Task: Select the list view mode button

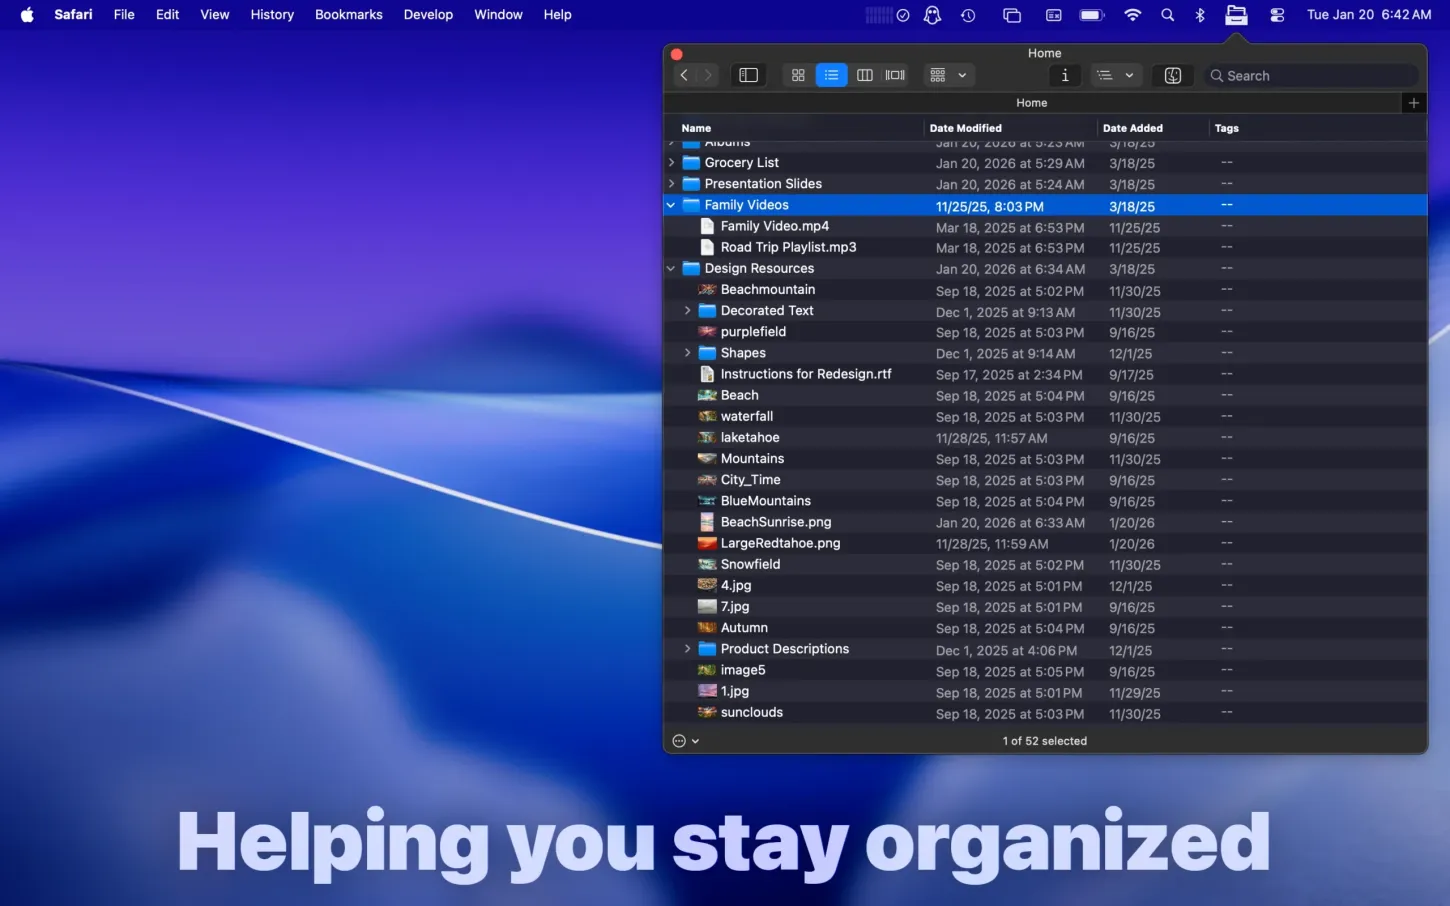Action: point(831,75)
